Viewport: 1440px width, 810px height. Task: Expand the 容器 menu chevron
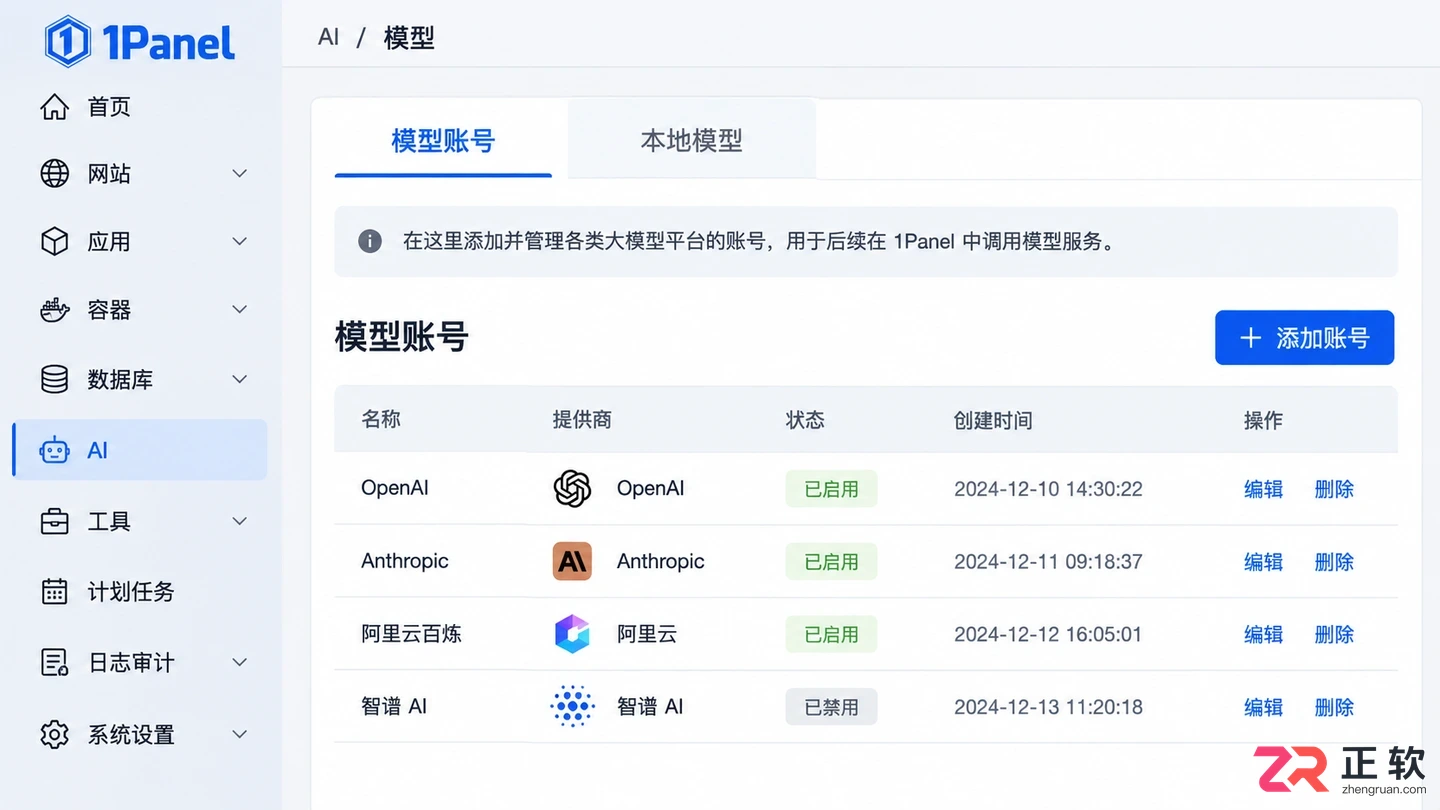(240, 310)
